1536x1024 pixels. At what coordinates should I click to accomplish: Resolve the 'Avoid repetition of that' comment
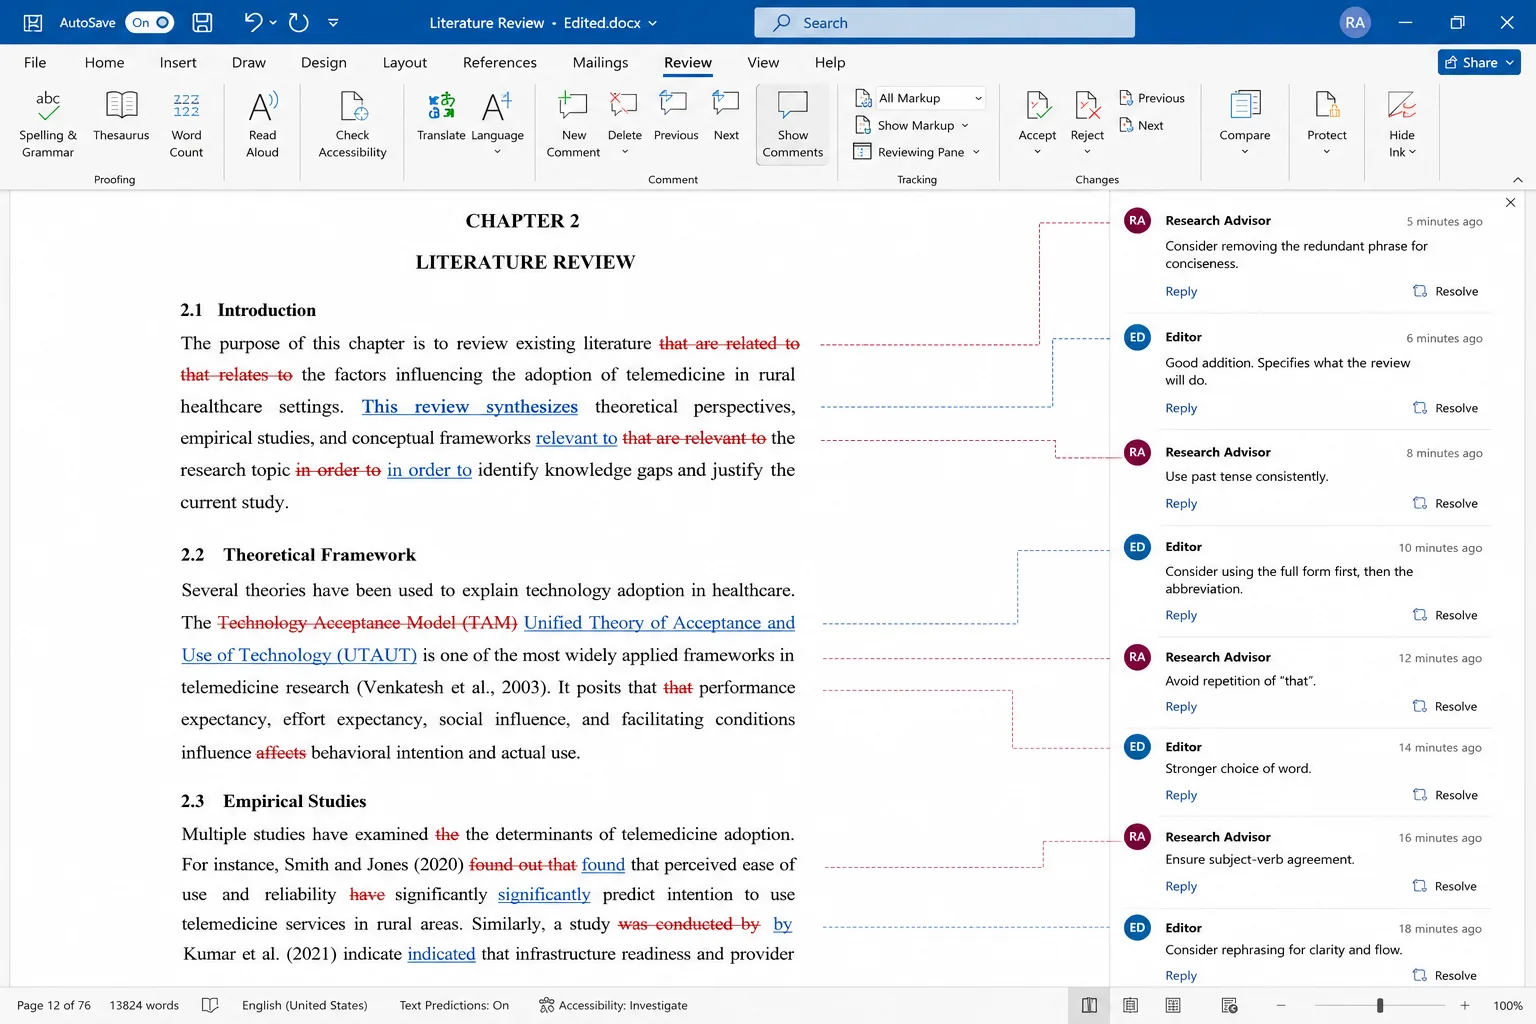pyautogui.click(x=1445, y=707)
